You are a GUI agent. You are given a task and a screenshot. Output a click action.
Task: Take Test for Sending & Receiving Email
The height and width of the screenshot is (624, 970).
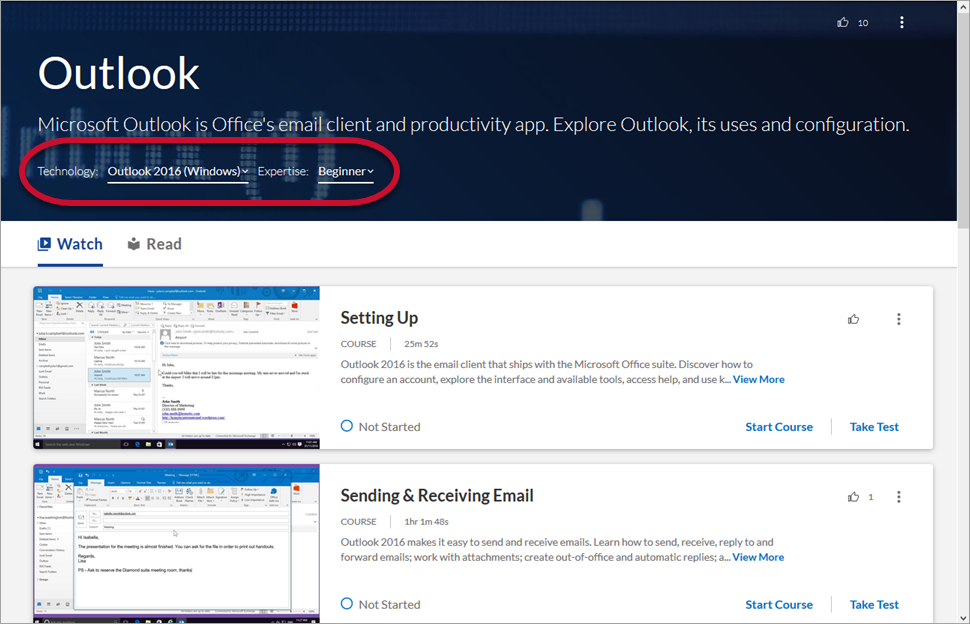click(x=874, y=604)
